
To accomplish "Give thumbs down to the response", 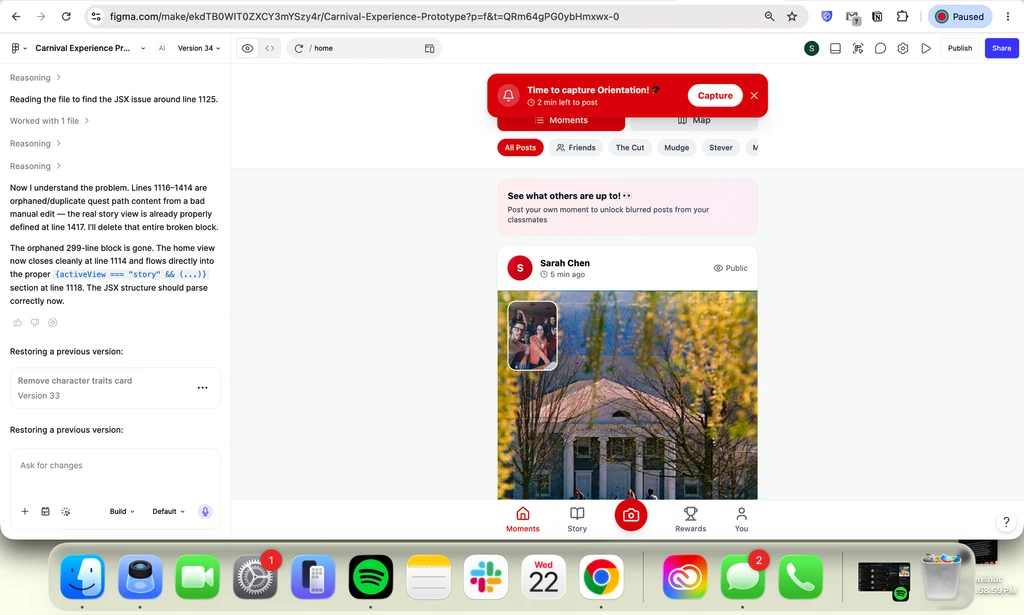I will (35, 323).
